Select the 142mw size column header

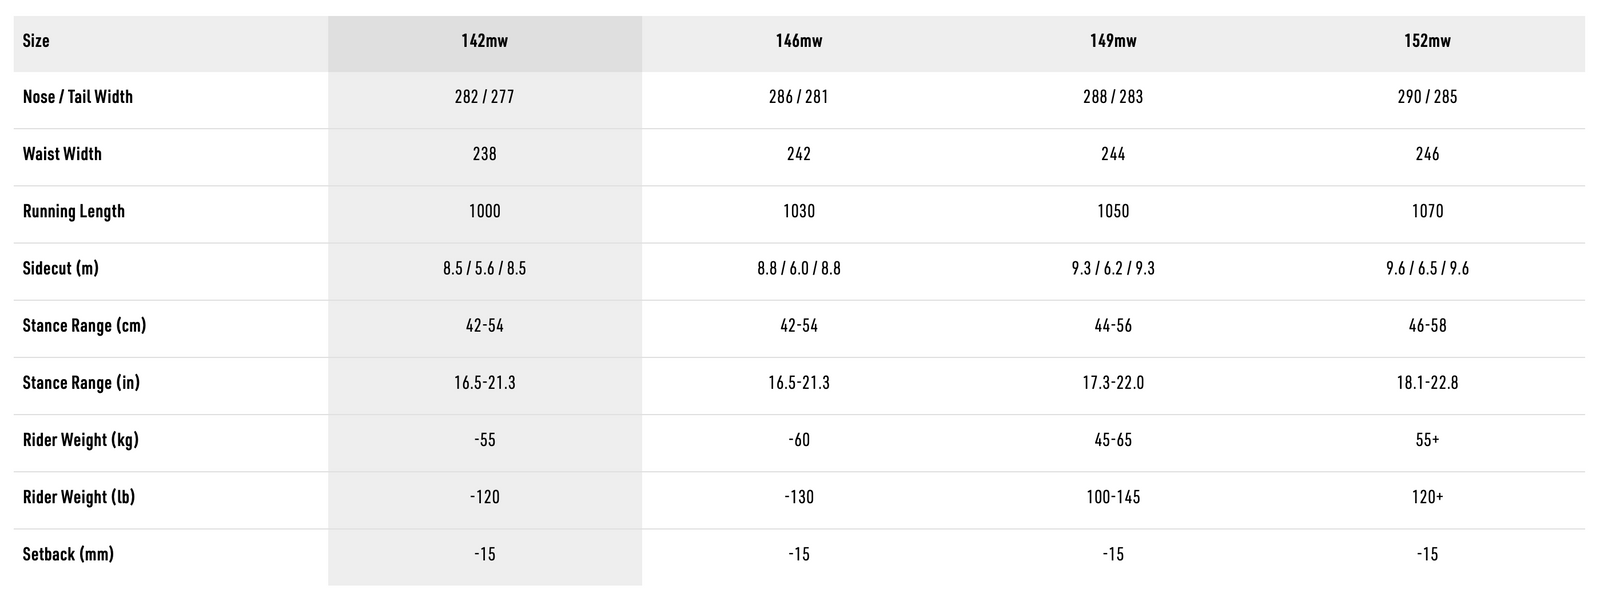(x=484, y=41)
